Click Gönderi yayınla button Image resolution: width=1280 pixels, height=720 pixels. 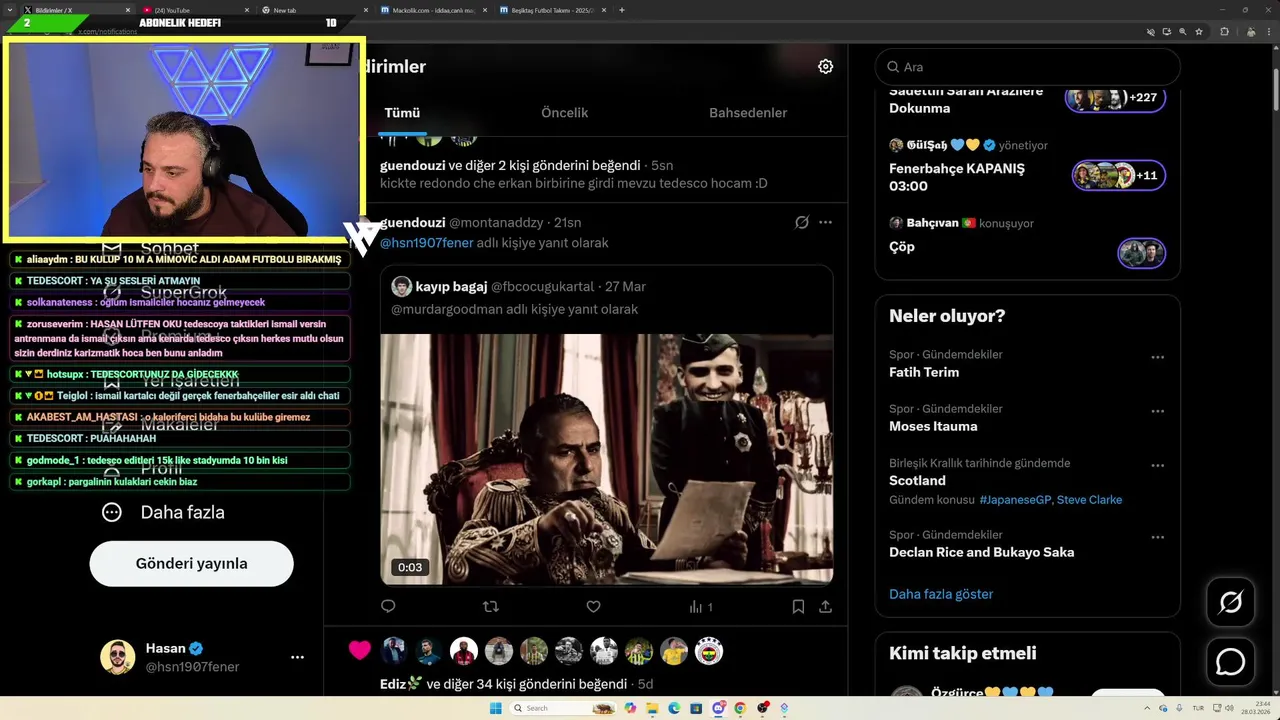[x=192, y=563]
